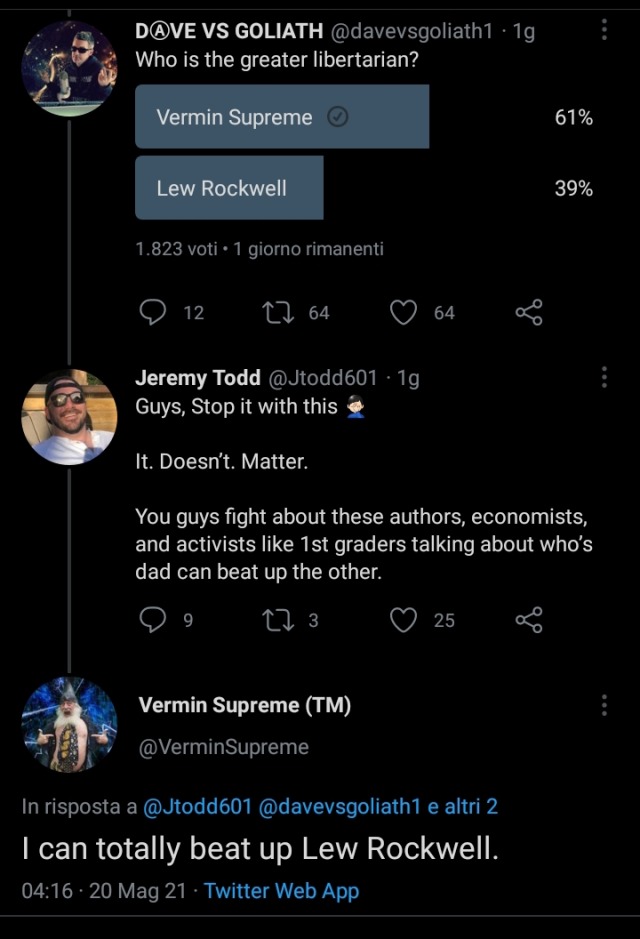The width and height of the screenshot is (640, 939).
Task: Like the D@VE VS GOLIATH poll tweet
Action: point(403,313)
